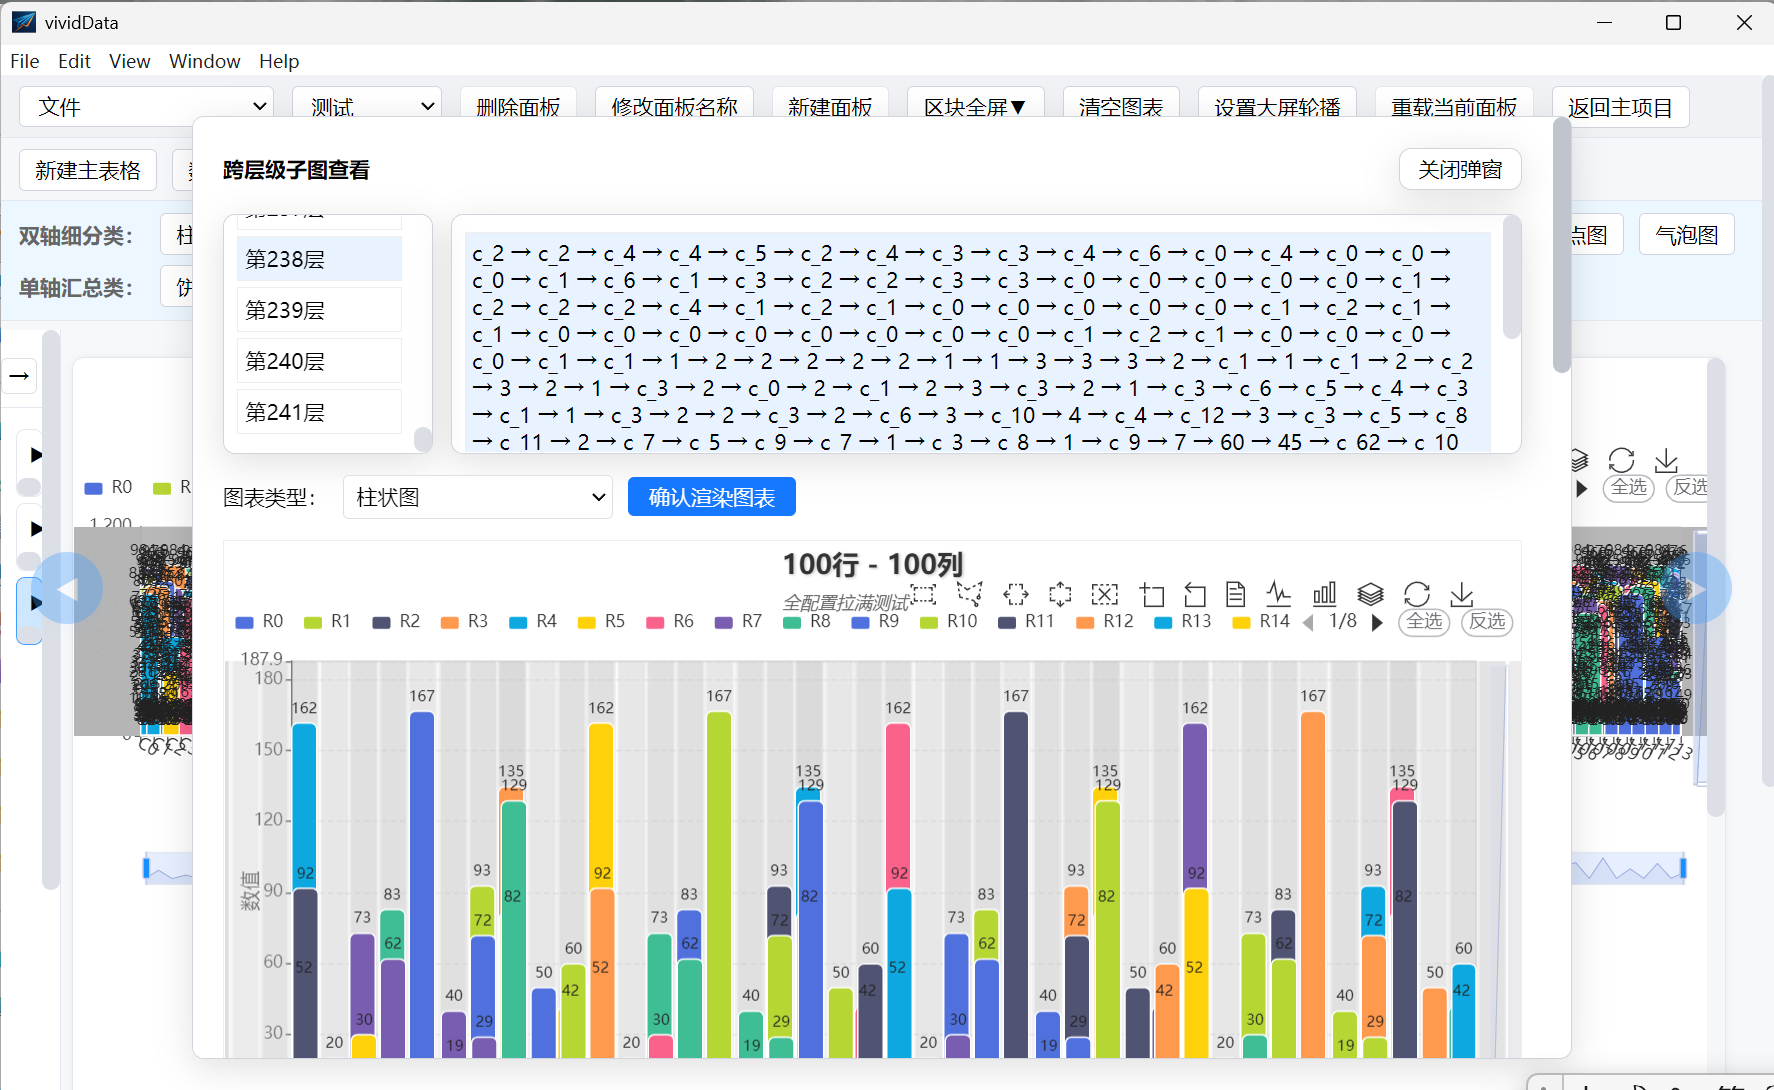Open the data view document icon
This screenshot has height=1090, width=1774.
coord(1235,594)
